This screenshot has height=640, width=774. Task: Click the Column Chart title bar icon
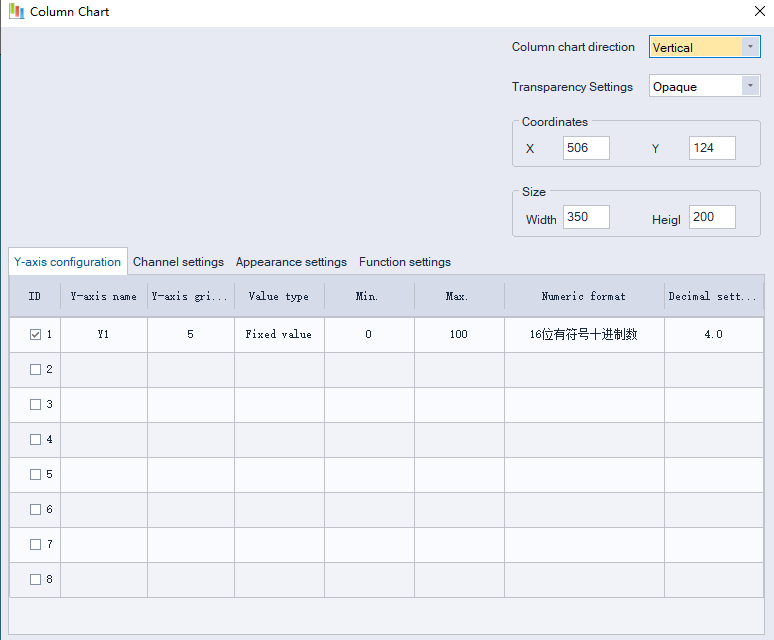point(17,11)
